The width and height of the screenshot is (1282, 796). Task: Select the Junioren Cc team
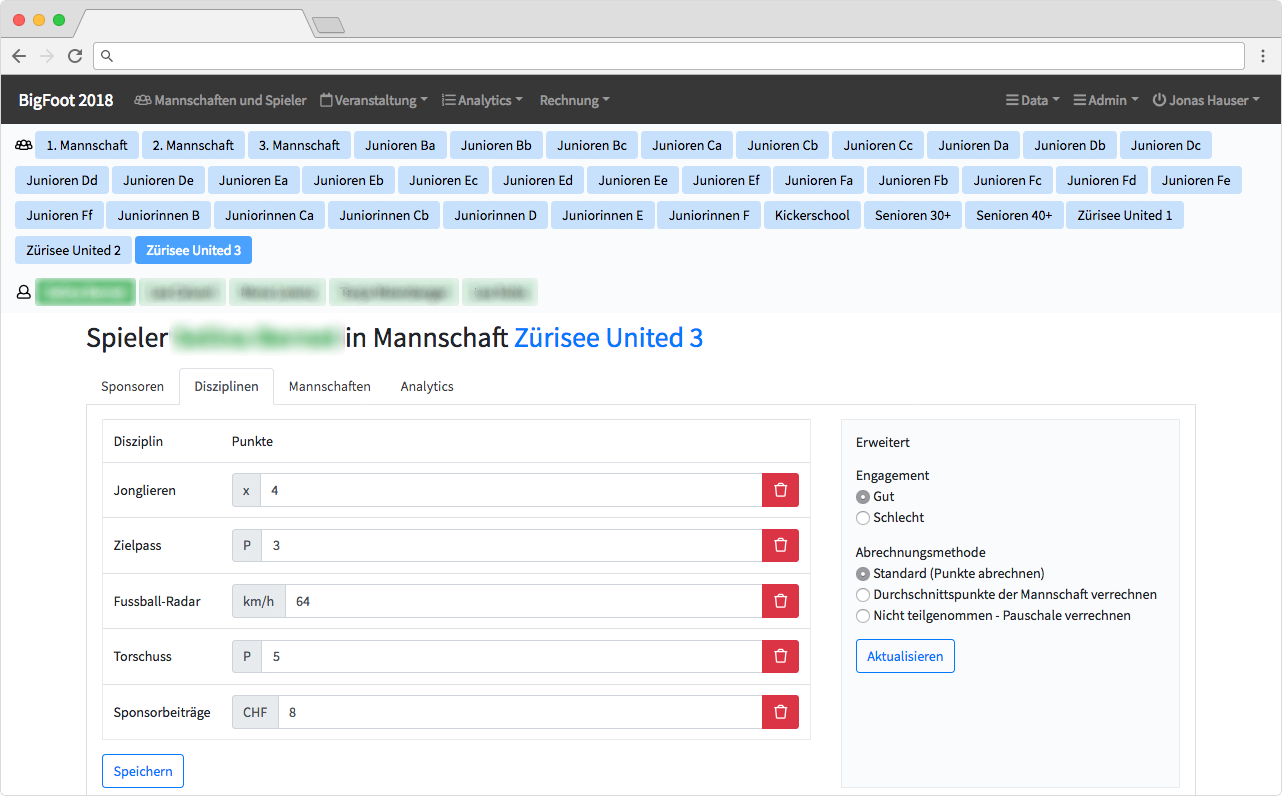878,145
